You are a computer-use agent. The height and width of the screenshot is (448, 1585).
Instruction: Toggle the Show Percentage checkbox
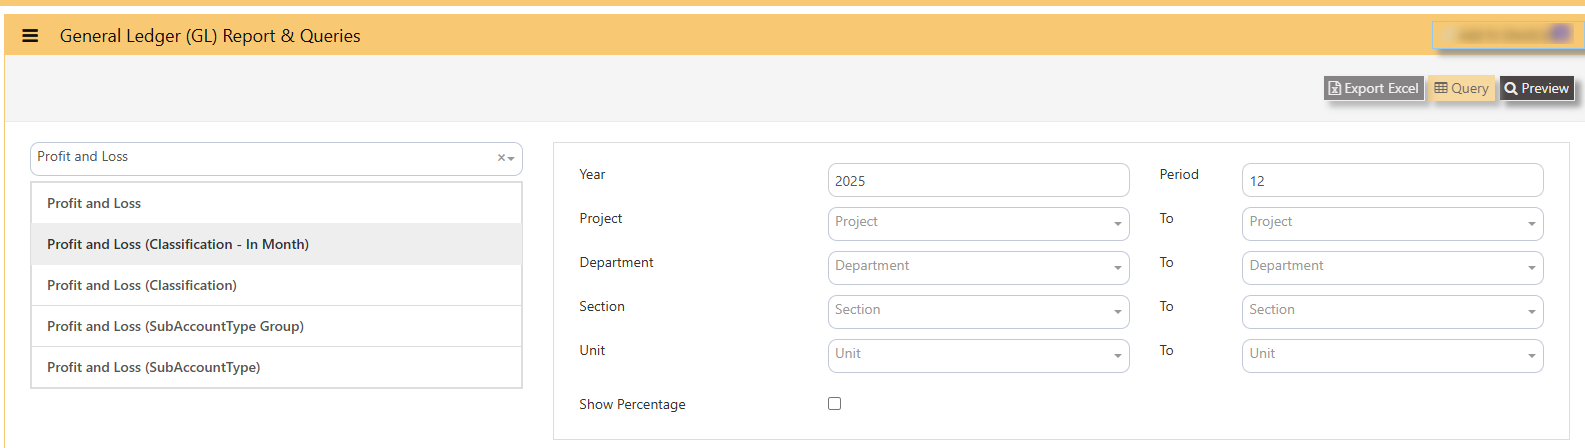[834, 404]
